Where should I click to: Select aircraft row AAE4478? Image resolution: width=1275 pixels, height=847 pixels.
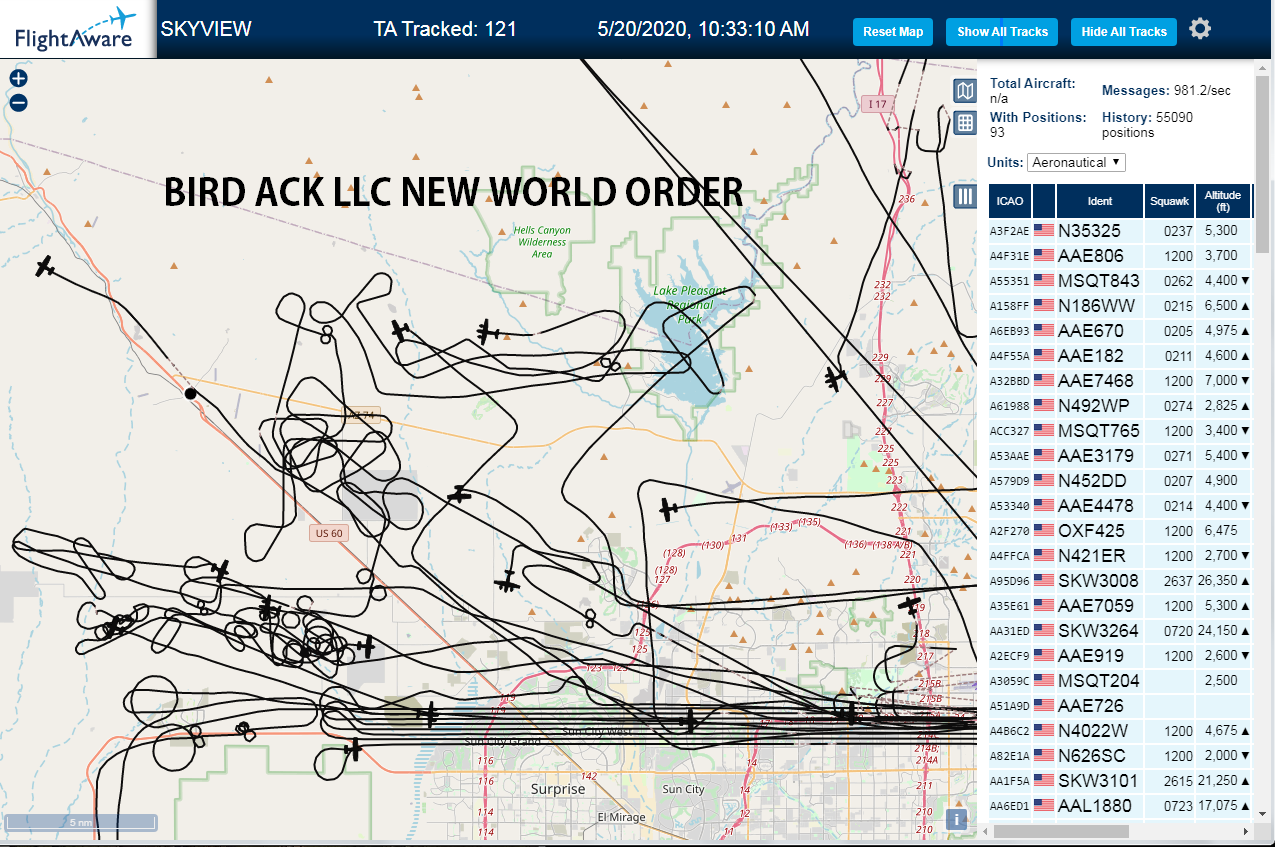pyautogui.click(x=1120, y=506)
